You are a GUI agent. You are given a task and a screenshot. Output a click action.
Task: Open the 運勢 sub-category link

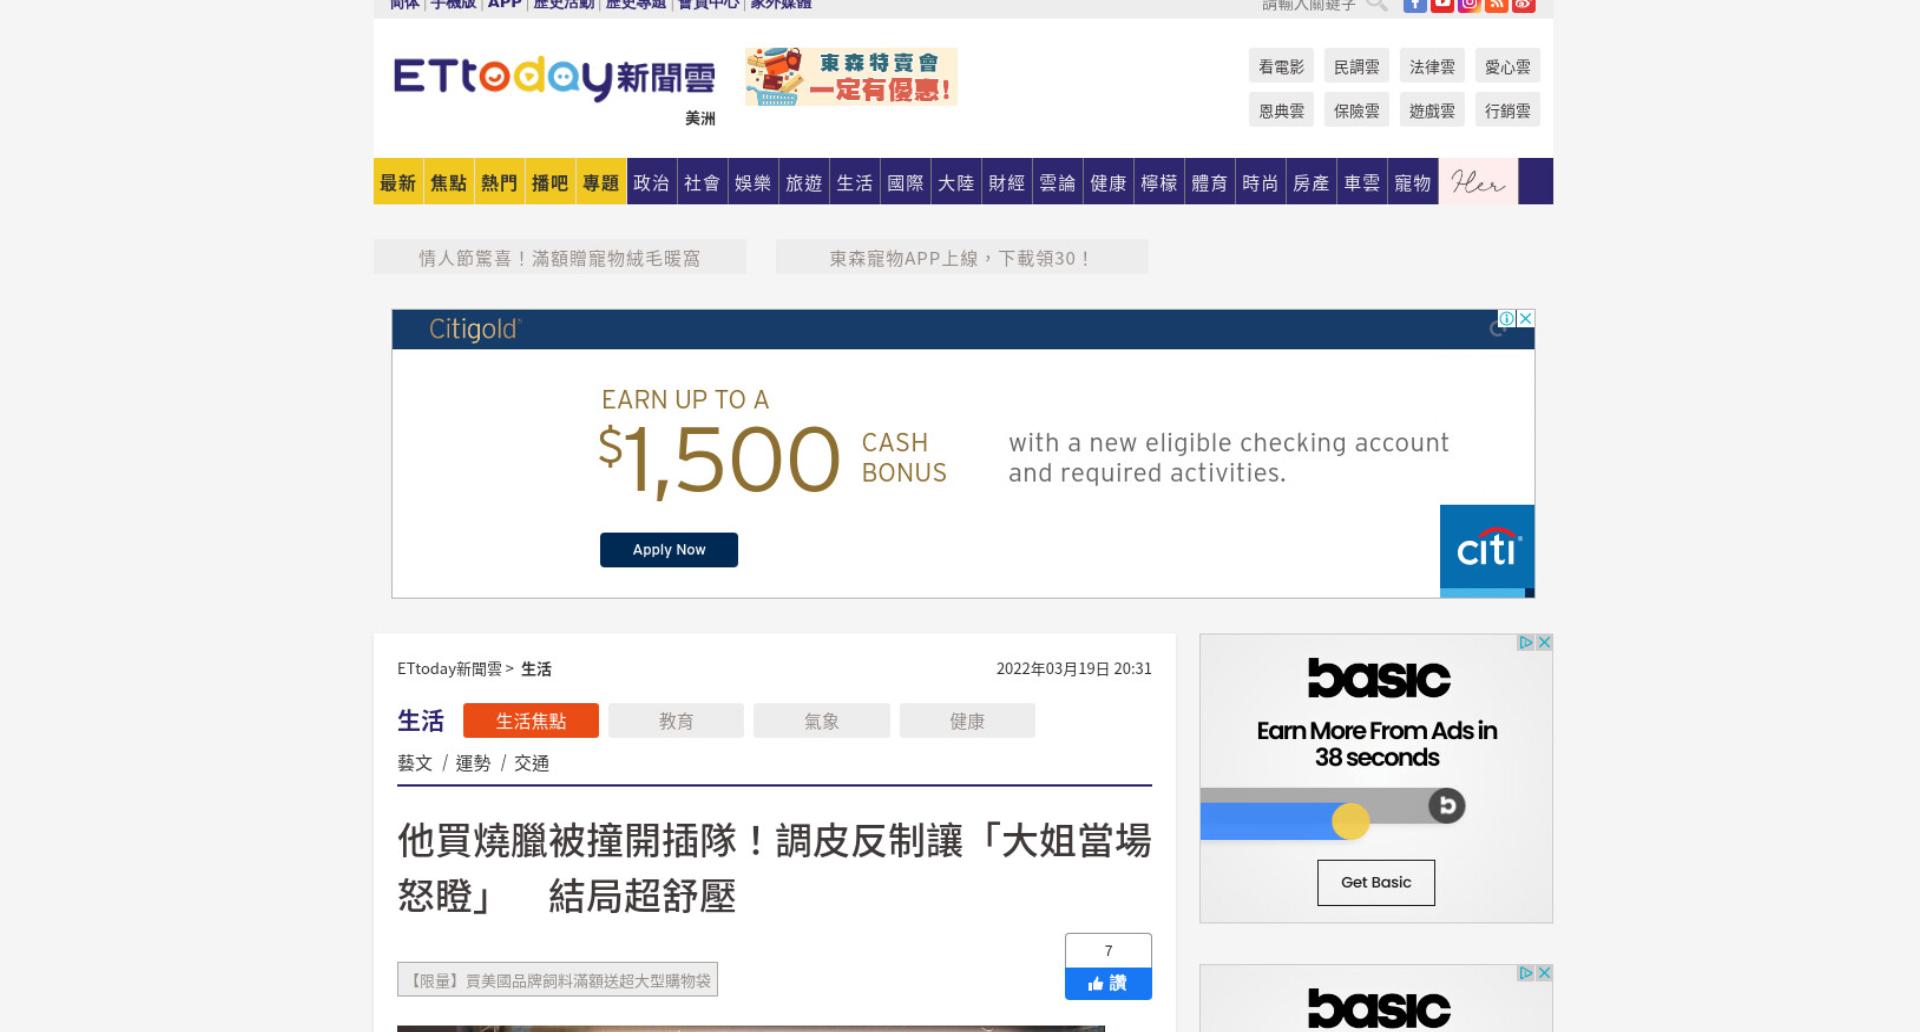pos(473,764)
